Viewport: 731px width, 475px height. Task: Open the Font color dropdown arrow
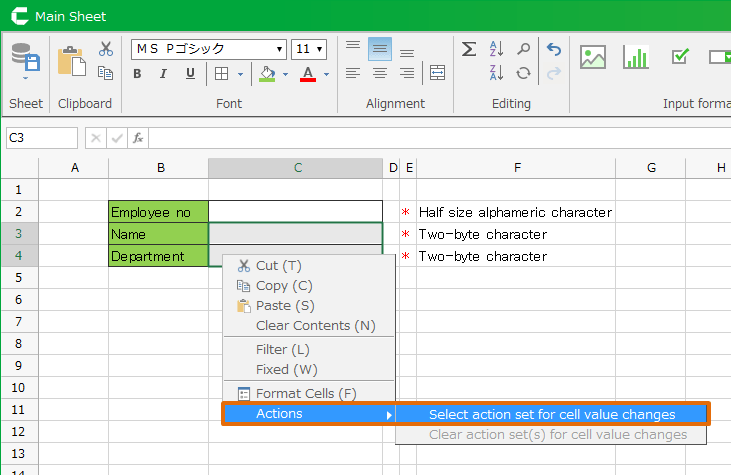tap(326, 74)
